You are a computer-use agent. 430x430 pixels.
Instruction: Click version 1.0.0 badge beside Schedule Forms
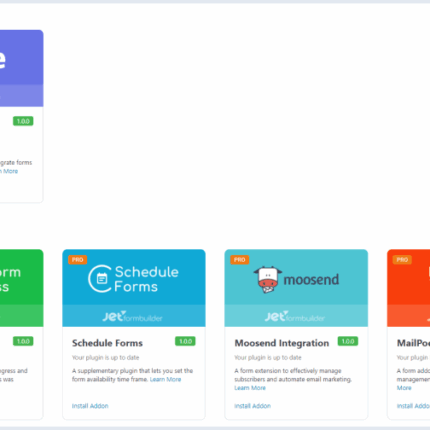185,341
